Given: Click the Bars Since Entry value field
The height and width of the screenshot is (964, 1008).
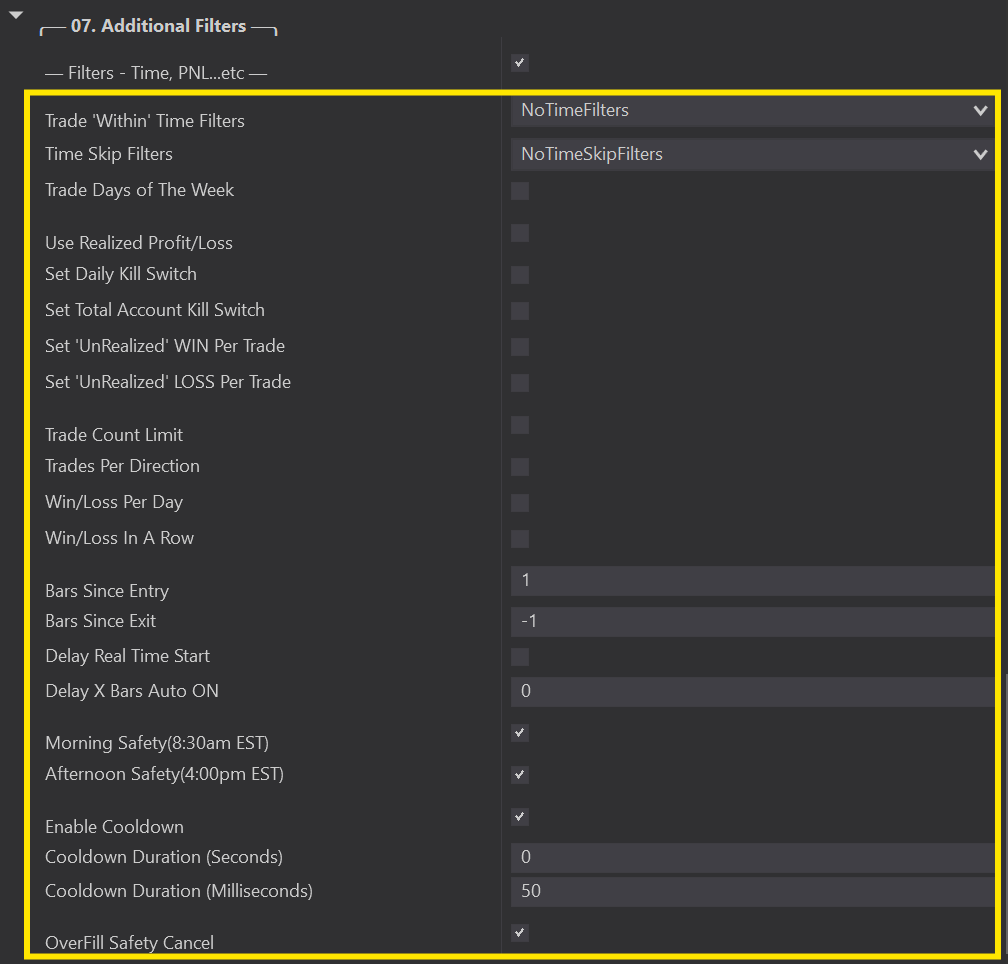Looking at the screenshot, I should [752, 581].
